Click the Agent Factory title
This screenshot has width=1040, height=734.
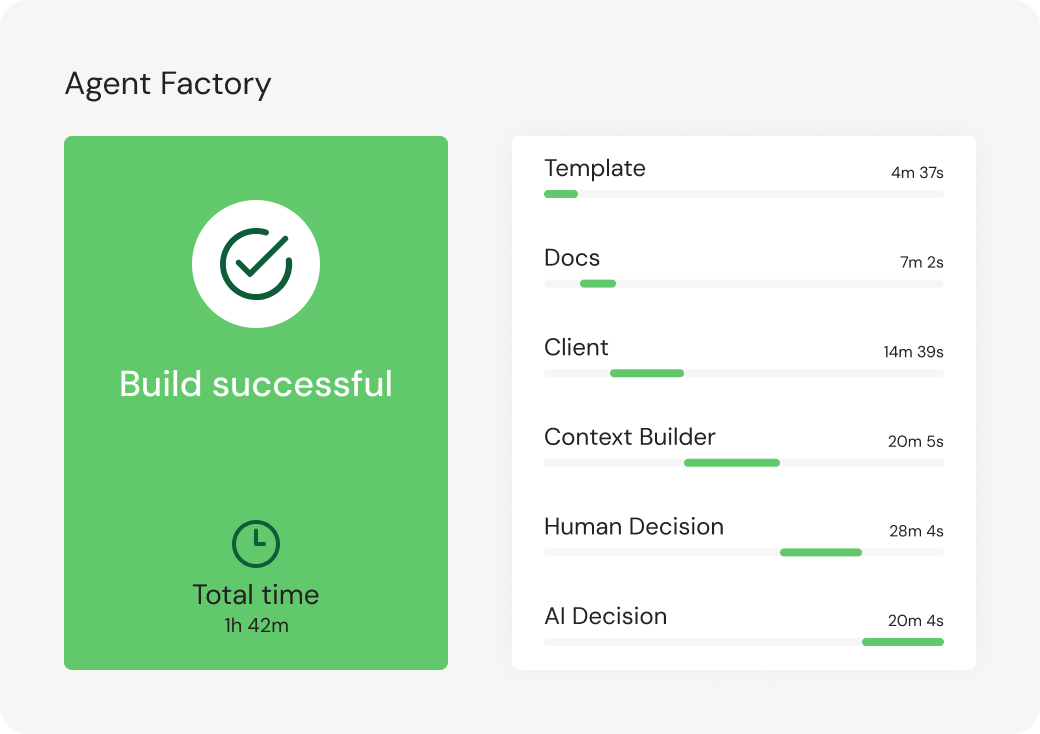tap(168, 84)
